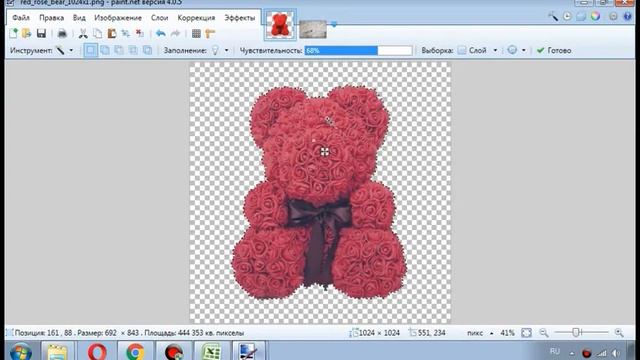Select Add (union) selection mode
640x360 pixels.
pyautogui.click(x=105, y=50)
